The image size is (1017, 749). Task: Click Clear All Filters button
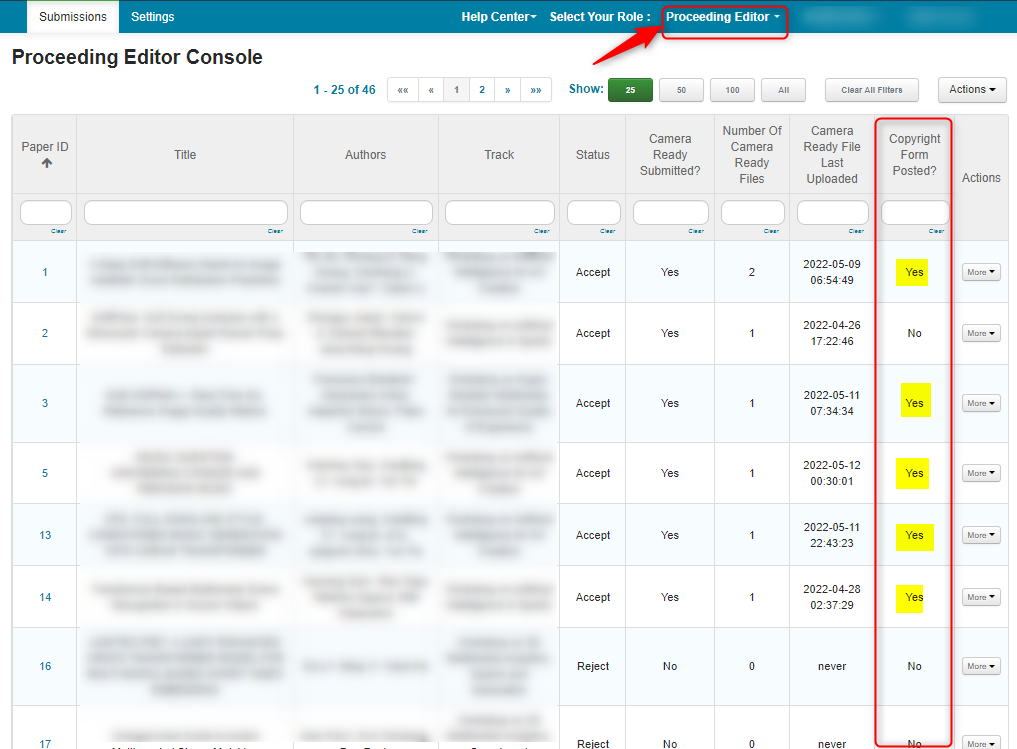871,90
